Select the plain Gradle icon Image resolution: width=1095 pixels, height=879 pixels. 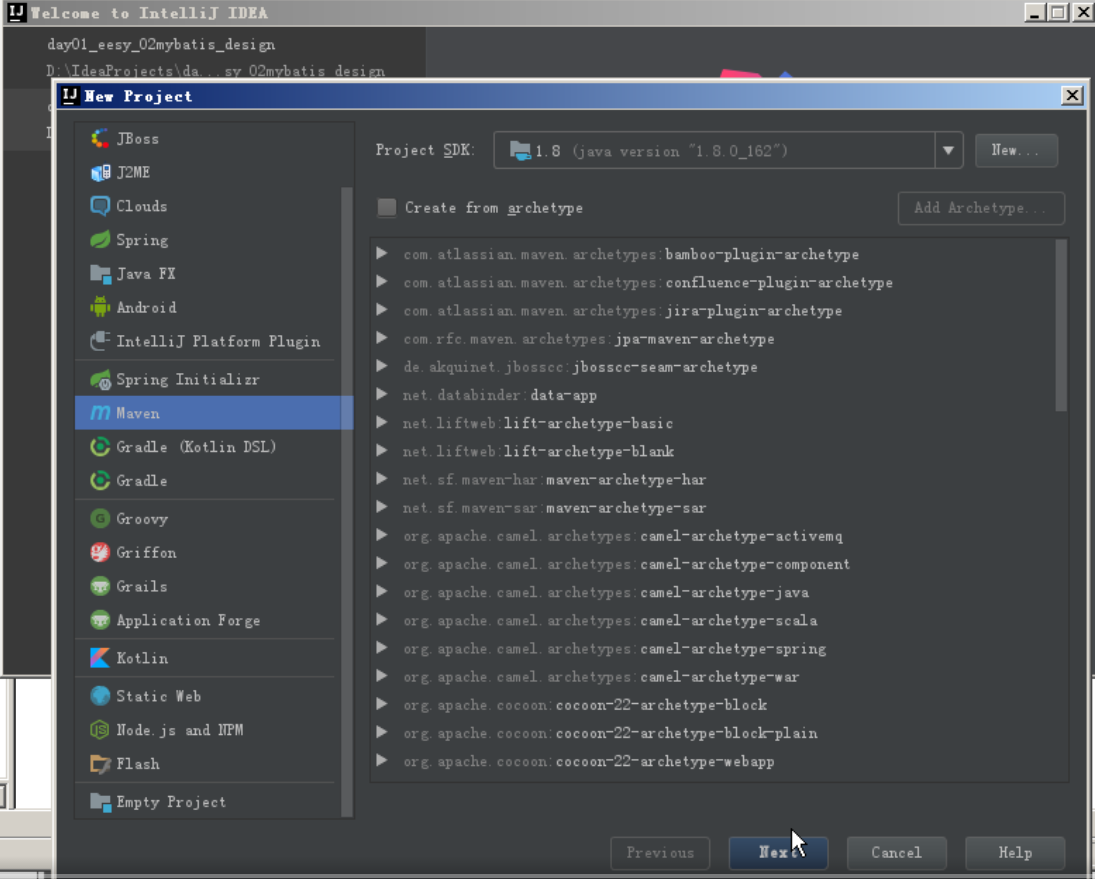[100, 480]
